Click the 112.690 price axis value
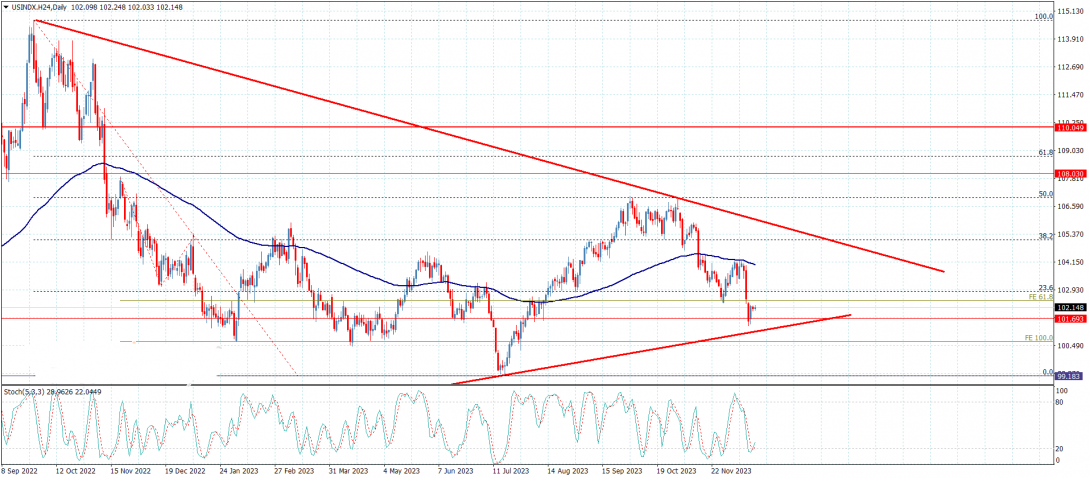The height and width of the screenshot is (478, 1090). (x=1072, y=67)
